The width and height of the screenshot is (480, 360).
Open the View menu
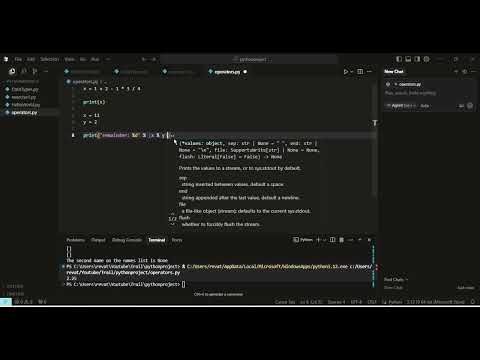69,59
